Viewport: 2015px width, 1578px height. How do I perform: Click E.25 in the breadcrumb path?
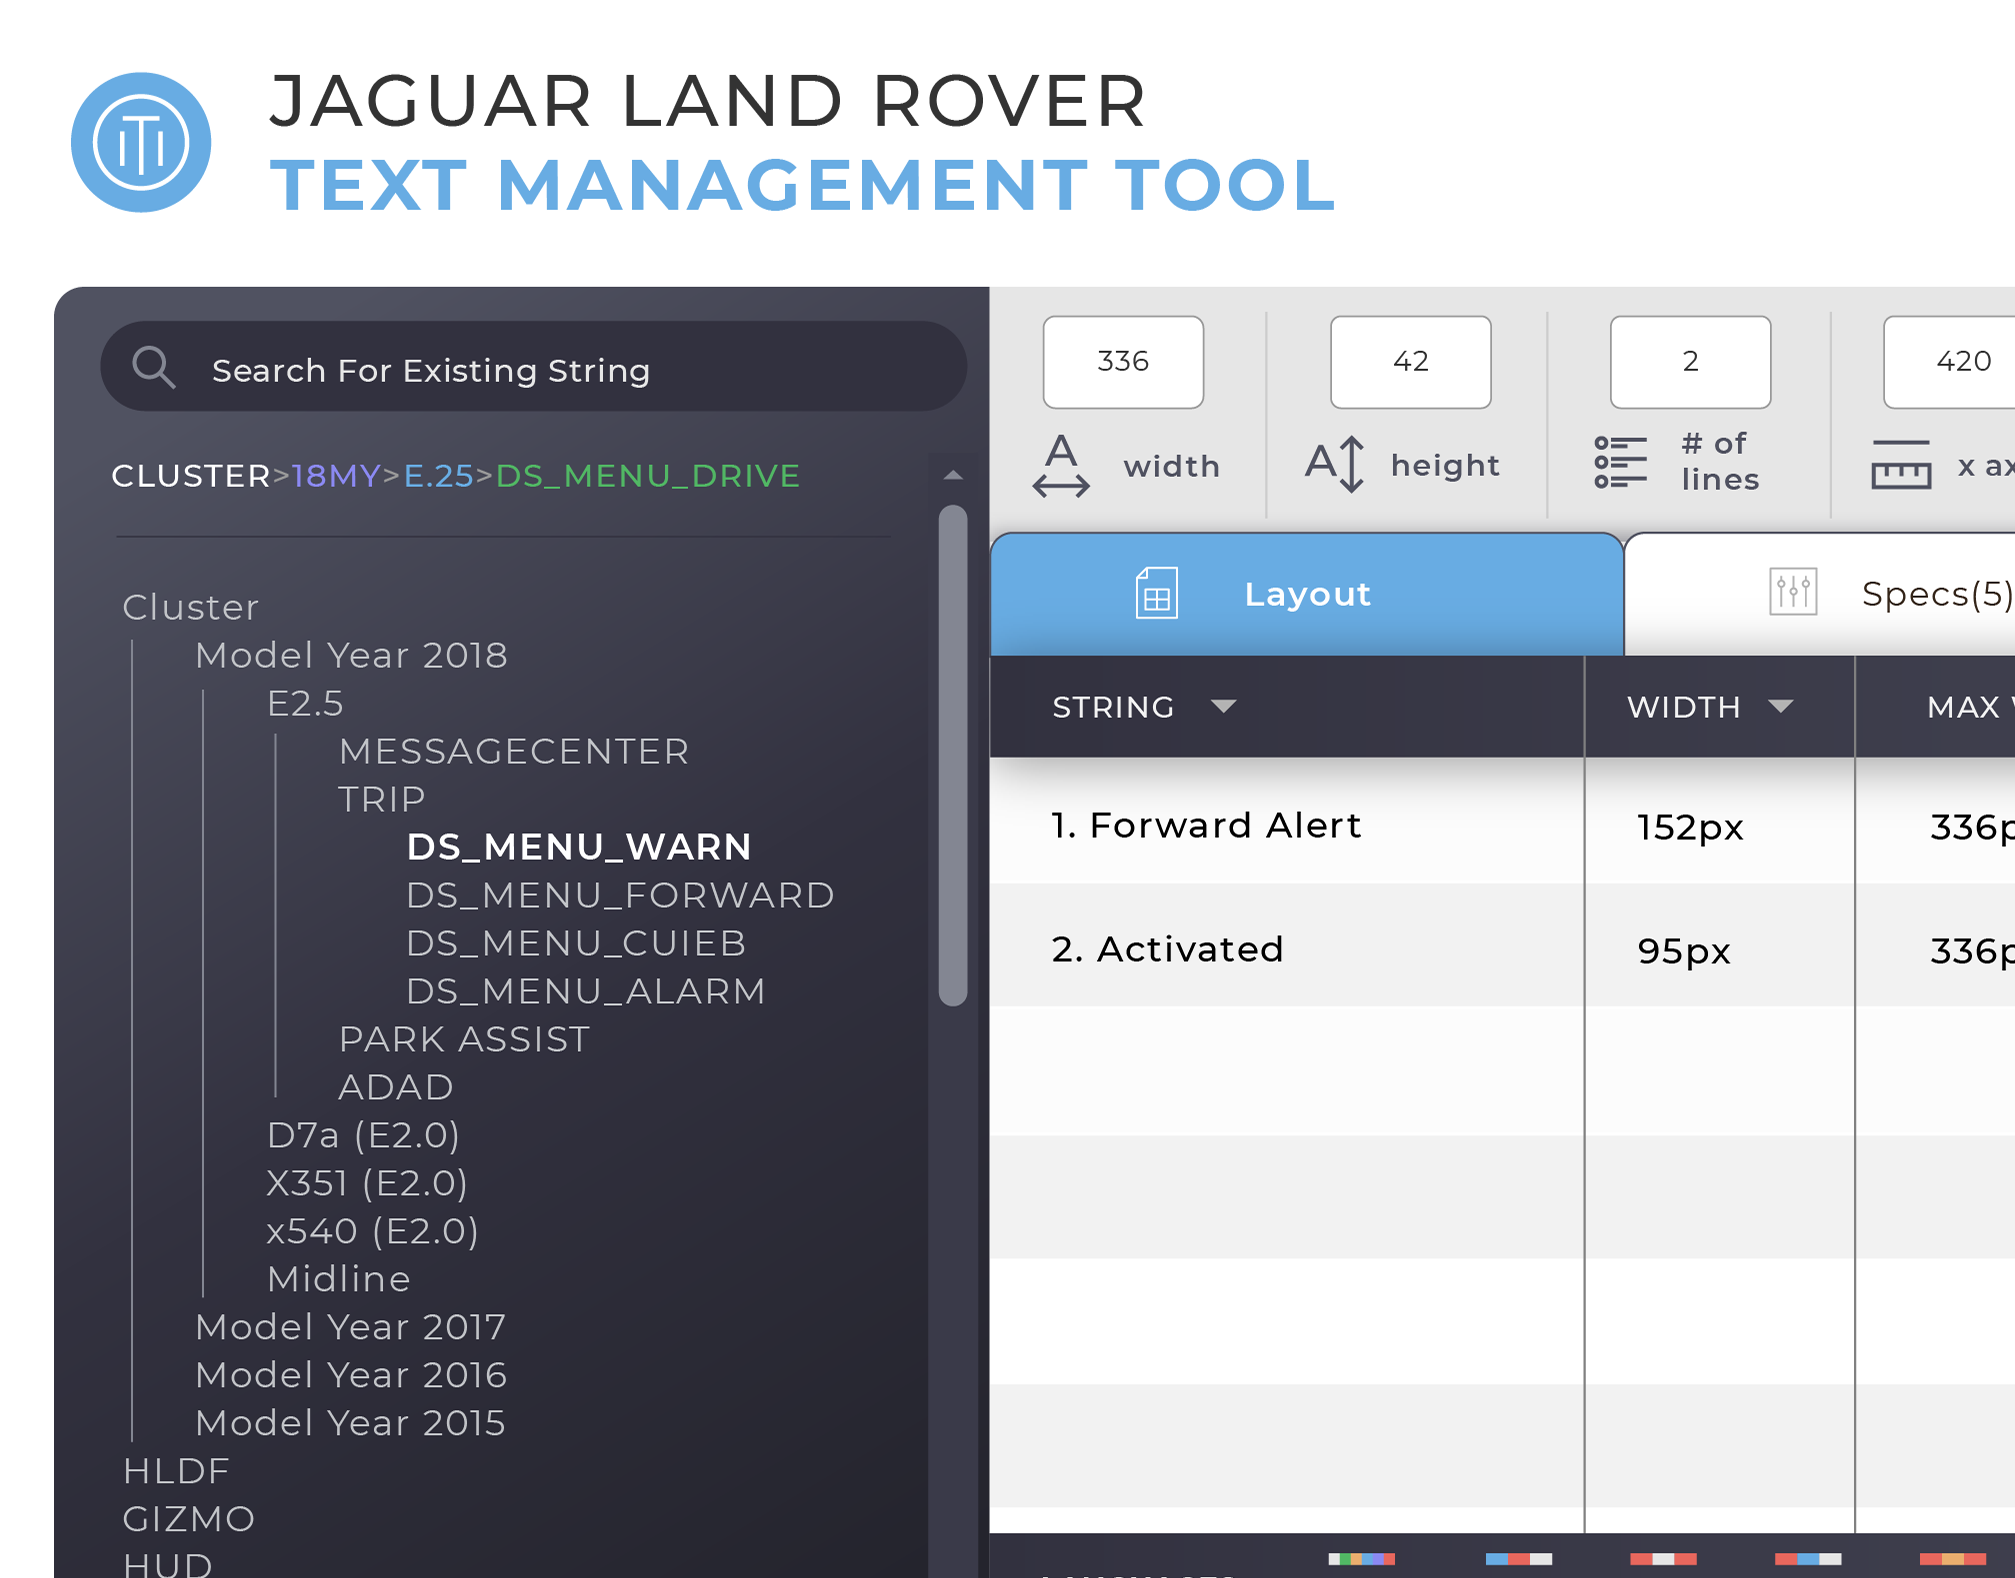tap(438, 476)
